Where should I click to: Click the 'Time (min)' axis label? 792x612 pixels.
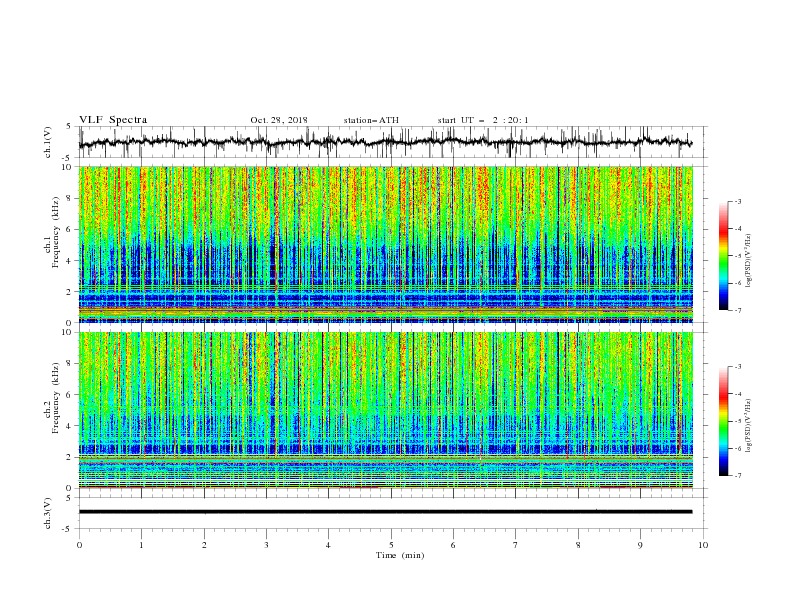coord(400,555)
